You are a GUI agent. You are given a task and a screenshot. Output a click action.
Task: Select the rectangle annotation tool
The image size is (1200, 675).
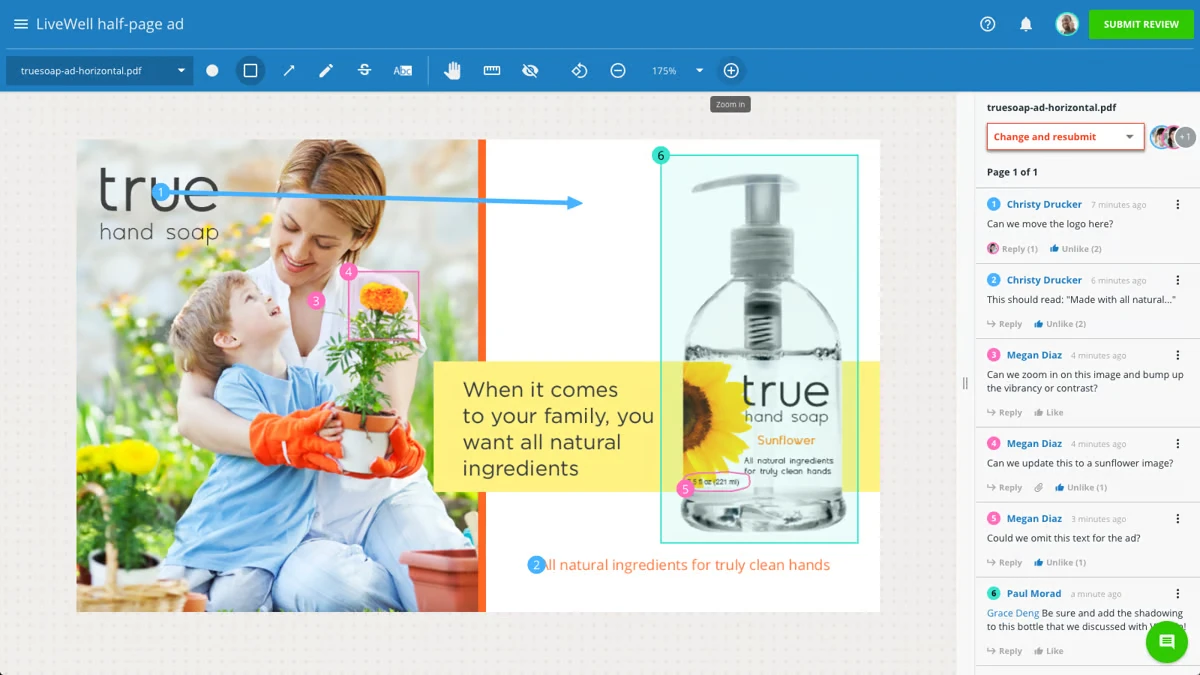click(250, 71)
